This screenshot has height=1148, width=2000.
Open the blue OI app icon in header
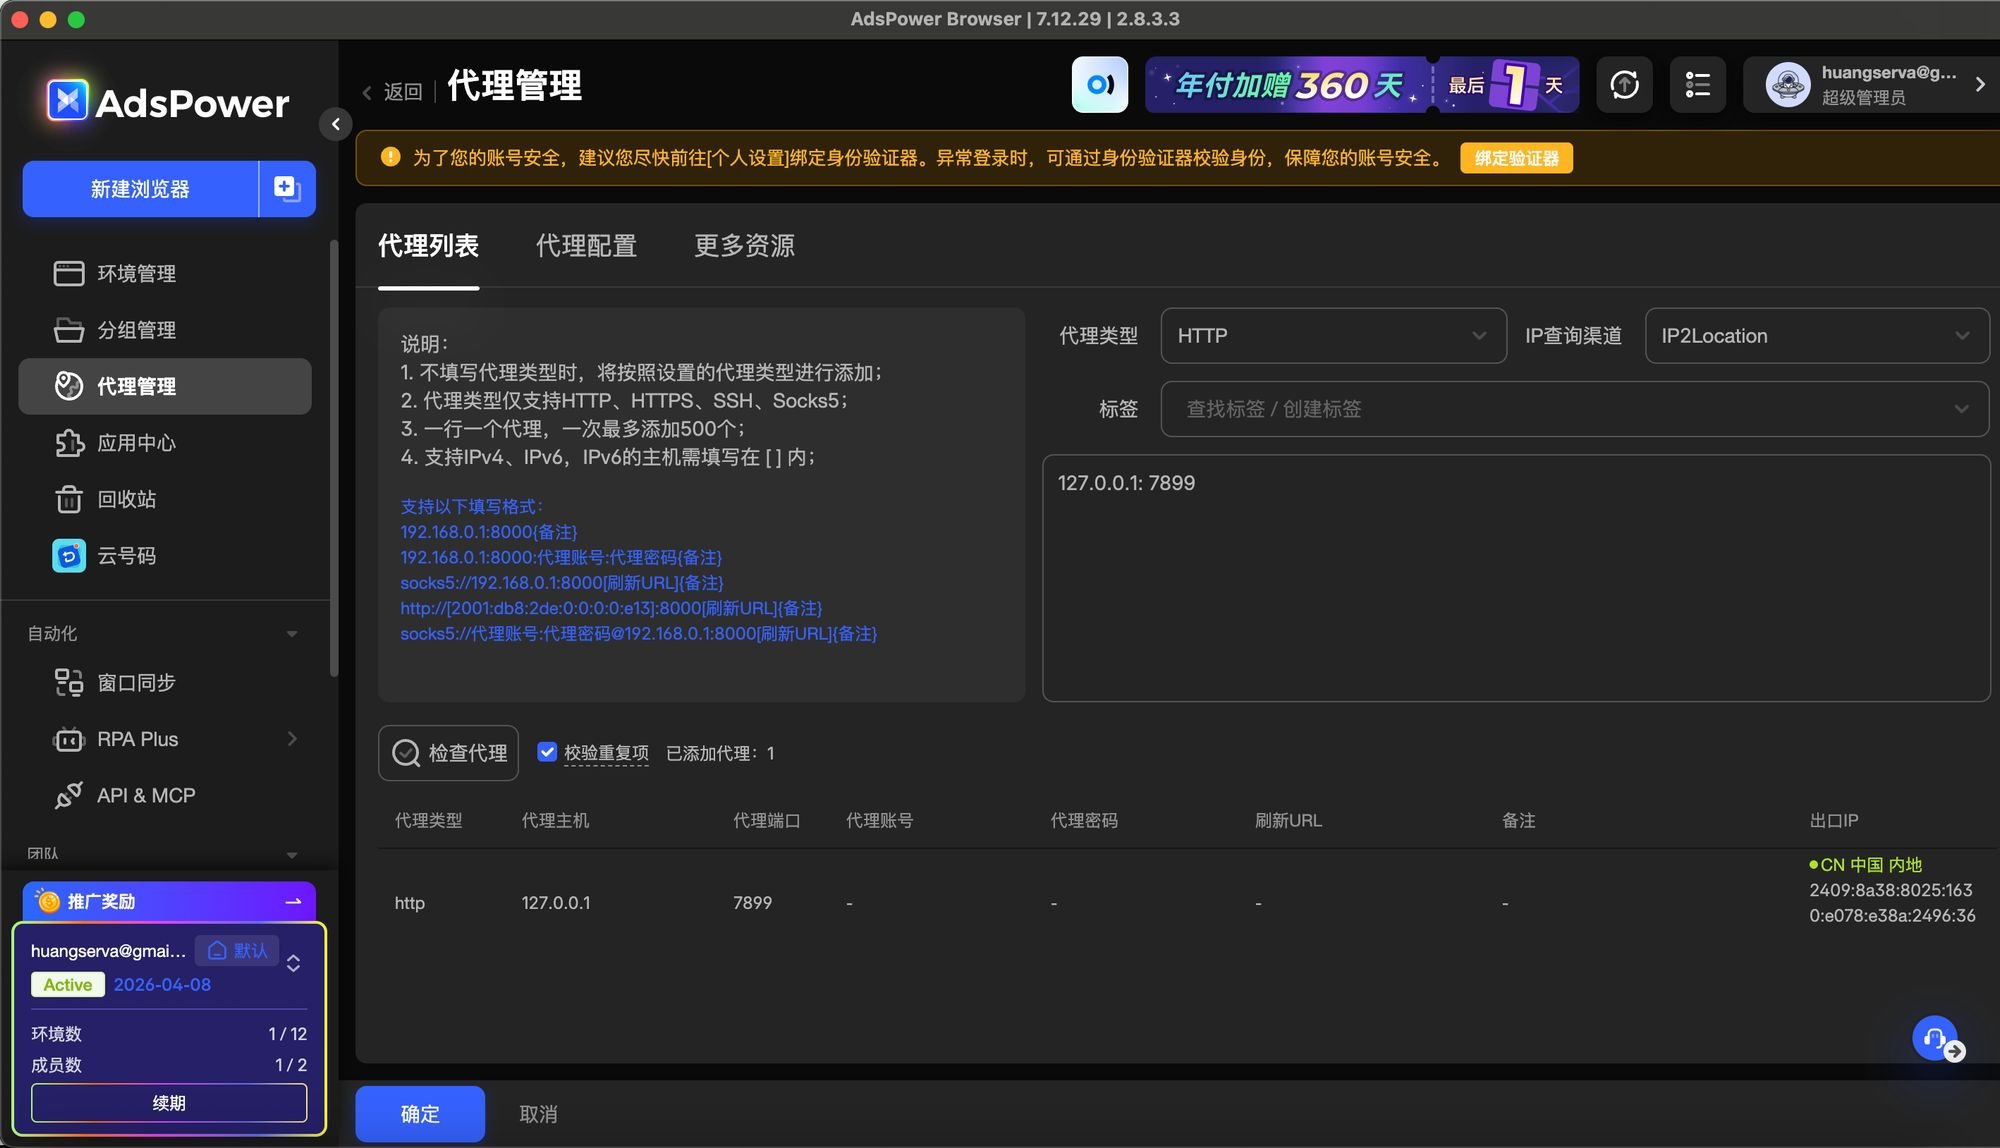[x=1100, y=85]
